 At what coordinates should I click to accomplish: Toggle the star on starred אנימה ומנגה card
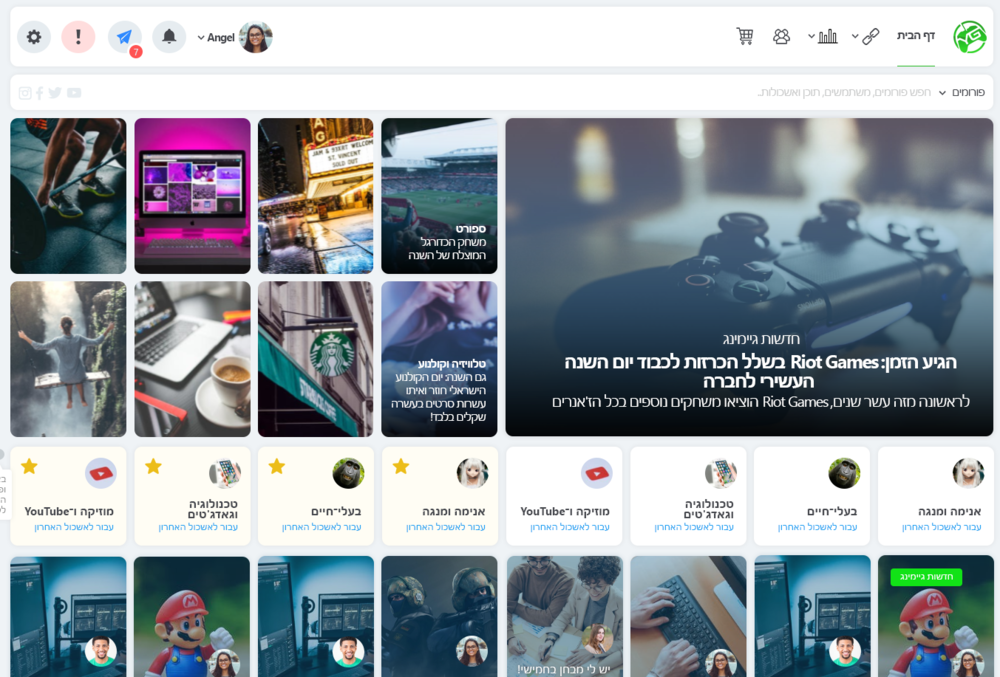pyautogui.click(x=401, y=466)
